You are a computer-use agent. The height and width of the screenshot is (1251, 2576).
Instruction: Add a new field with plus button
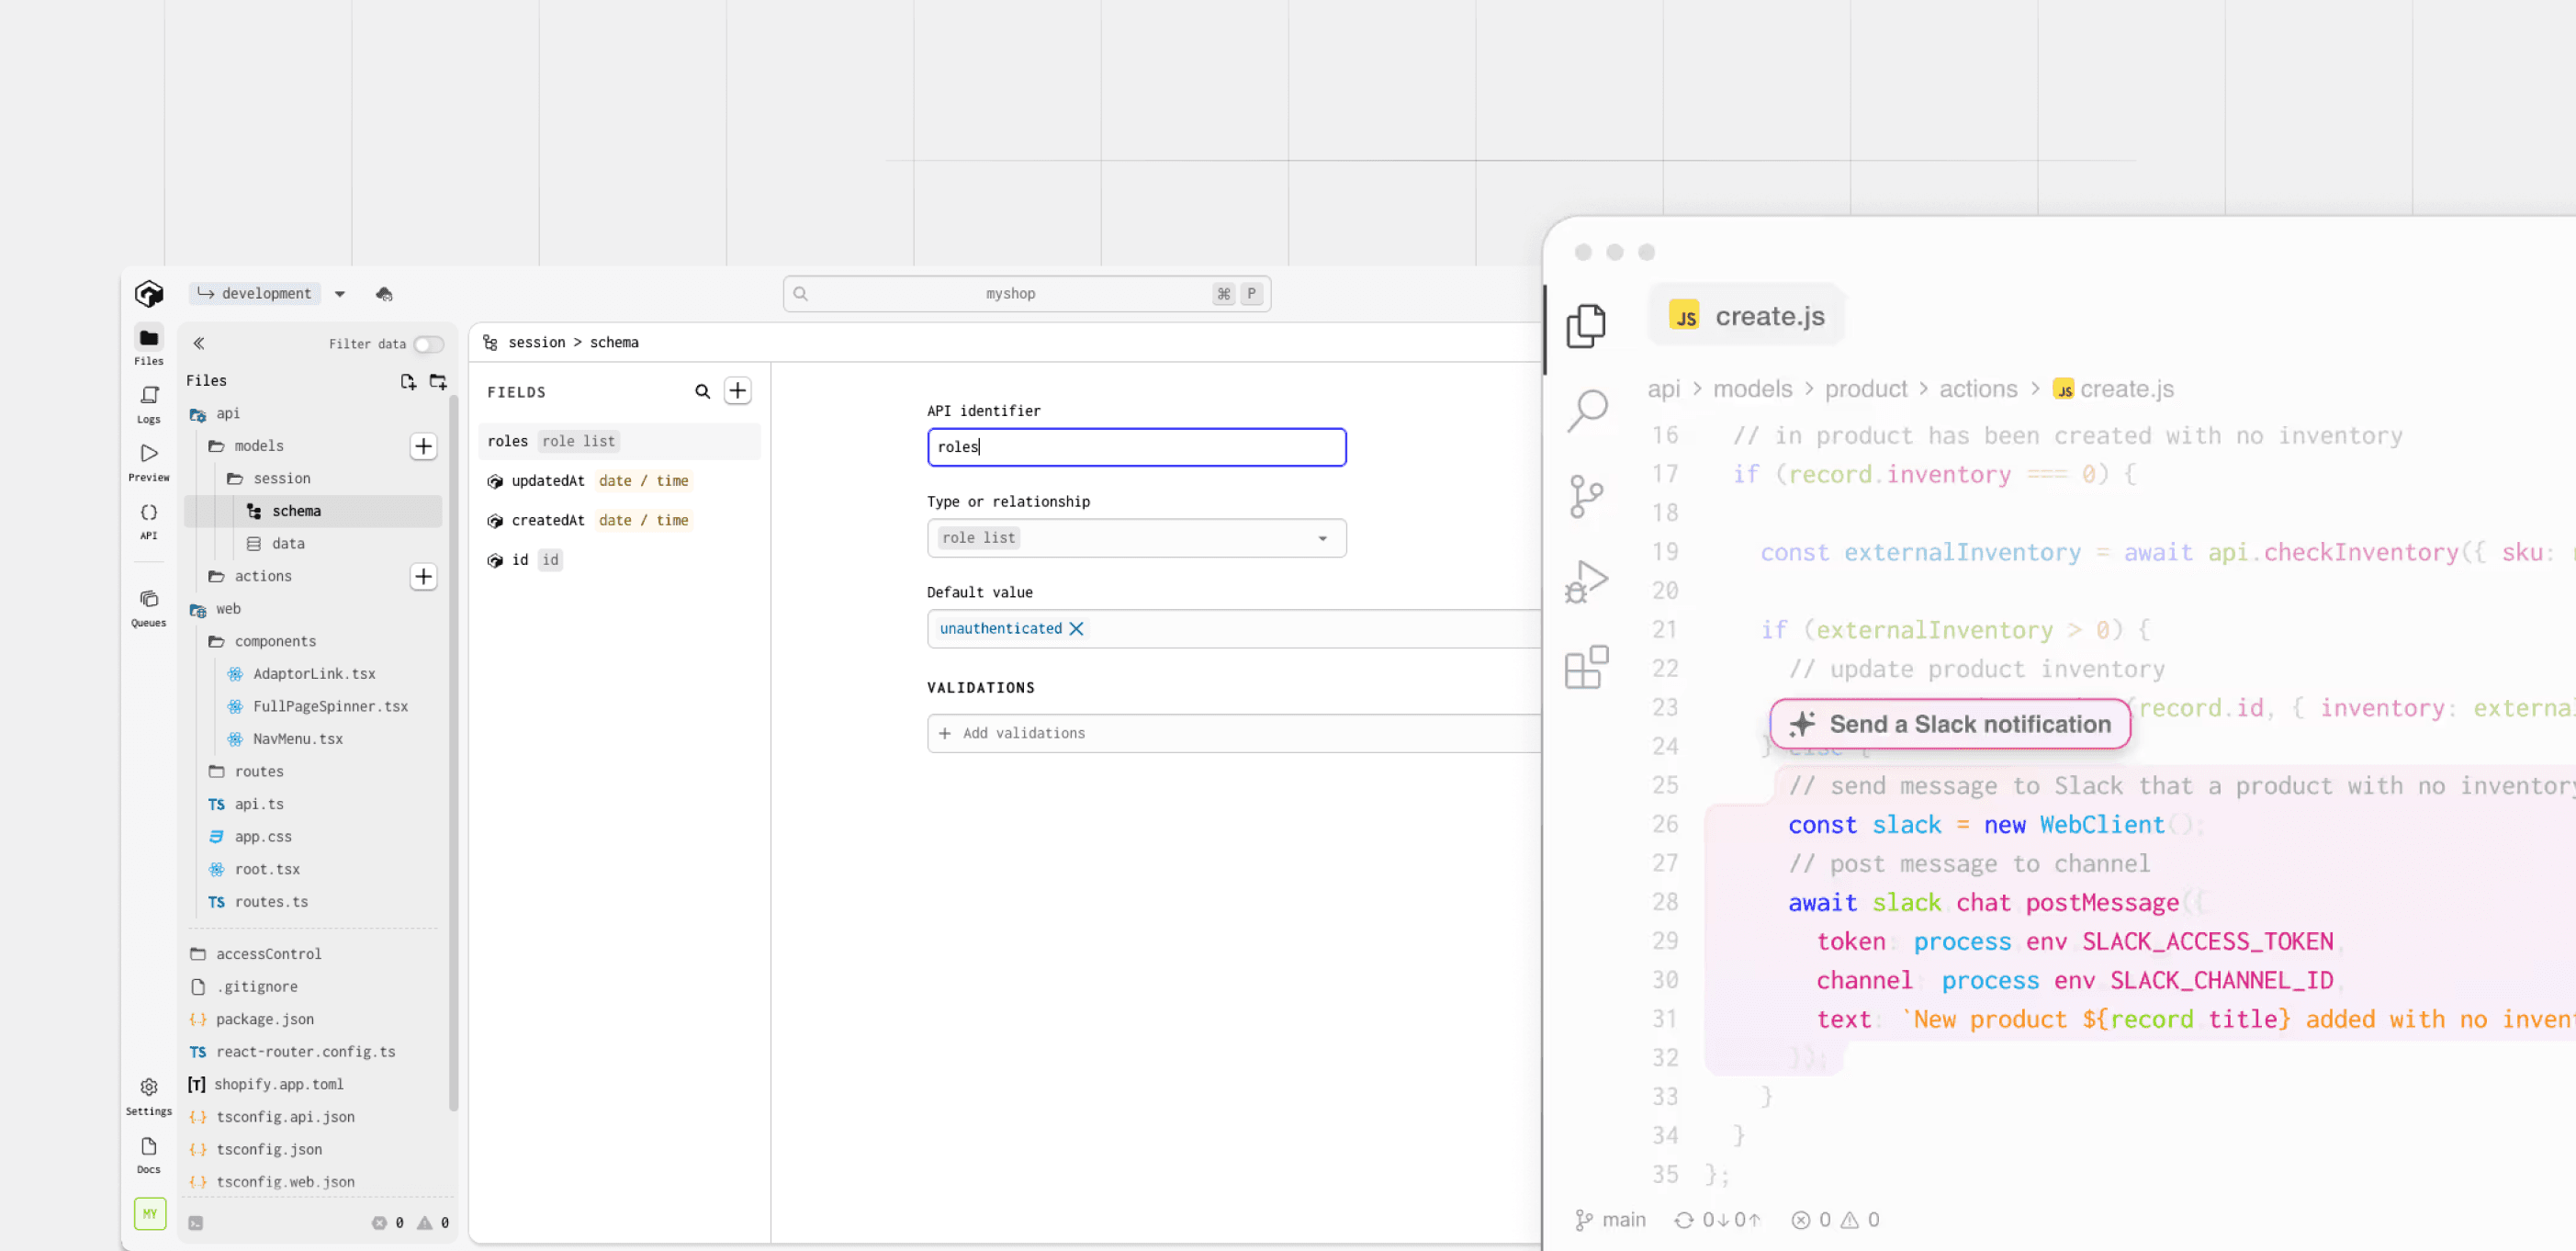click(738, 391)
